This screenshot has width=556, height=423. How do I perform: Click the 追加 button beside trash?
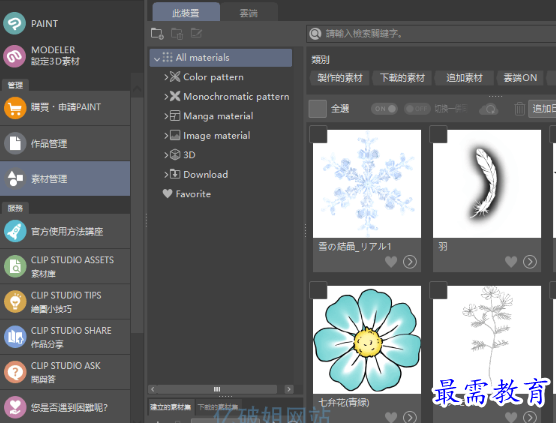[542, 109]
